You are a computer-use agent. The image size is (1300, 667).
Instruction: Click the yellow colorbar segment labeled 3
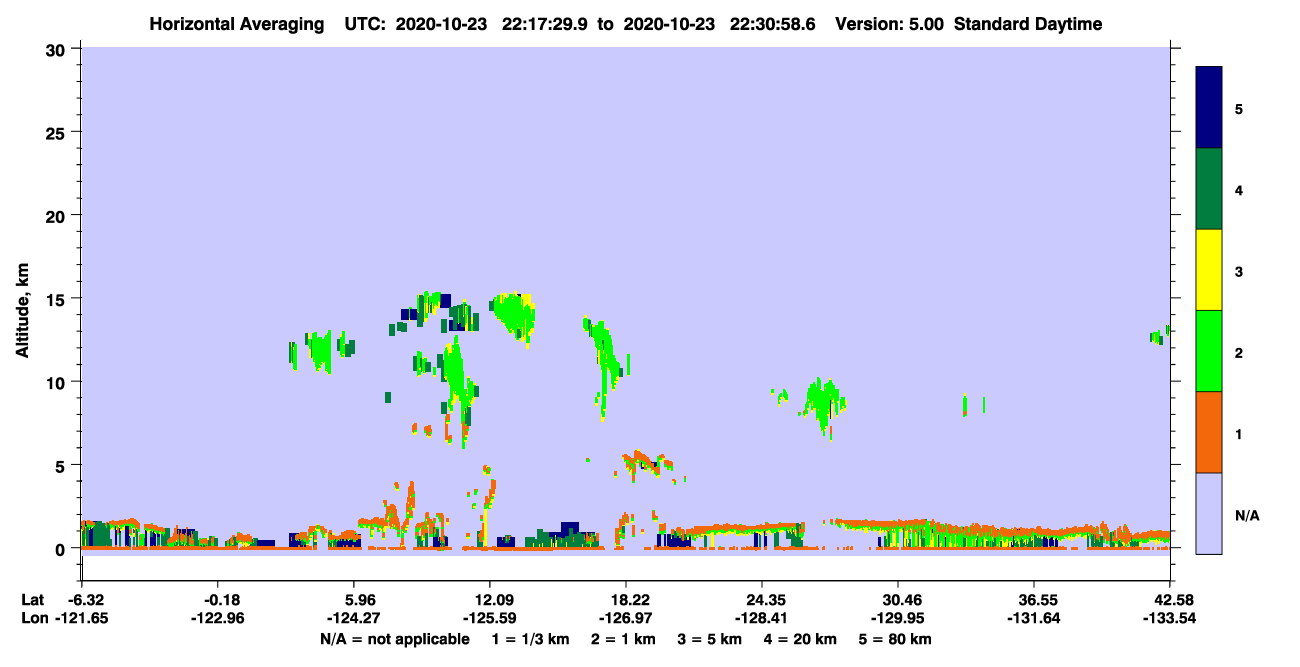1209,270
